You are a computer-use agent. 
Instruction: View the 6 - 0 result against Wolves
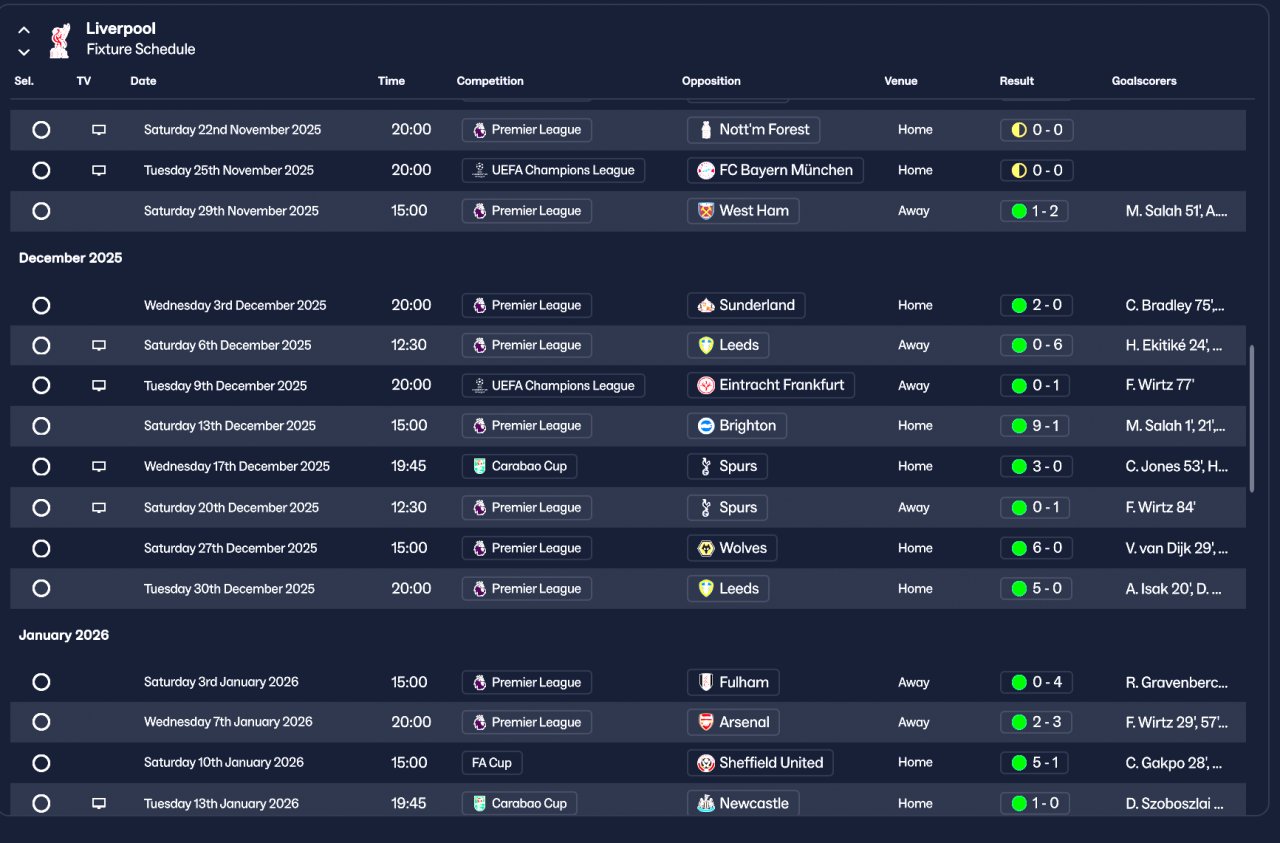tap(1036, 549)
